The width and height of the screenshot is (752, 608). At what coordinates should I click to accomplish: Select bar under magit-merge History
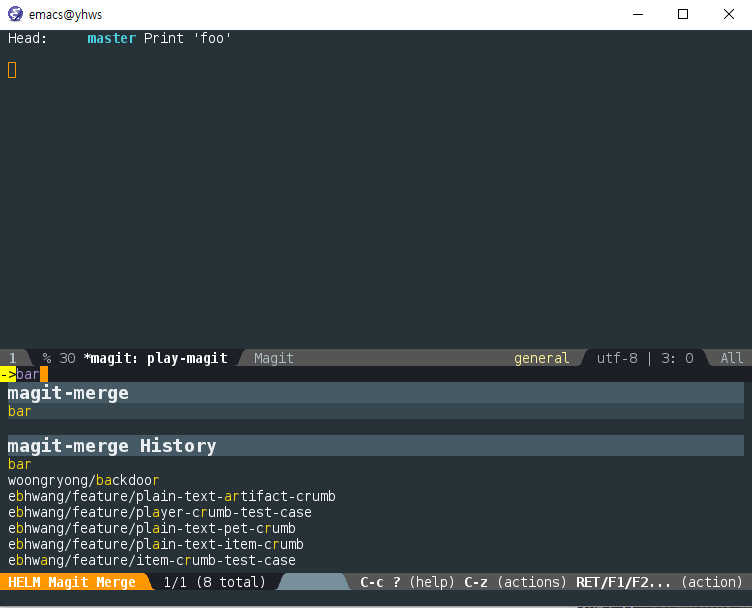point(19,464)
